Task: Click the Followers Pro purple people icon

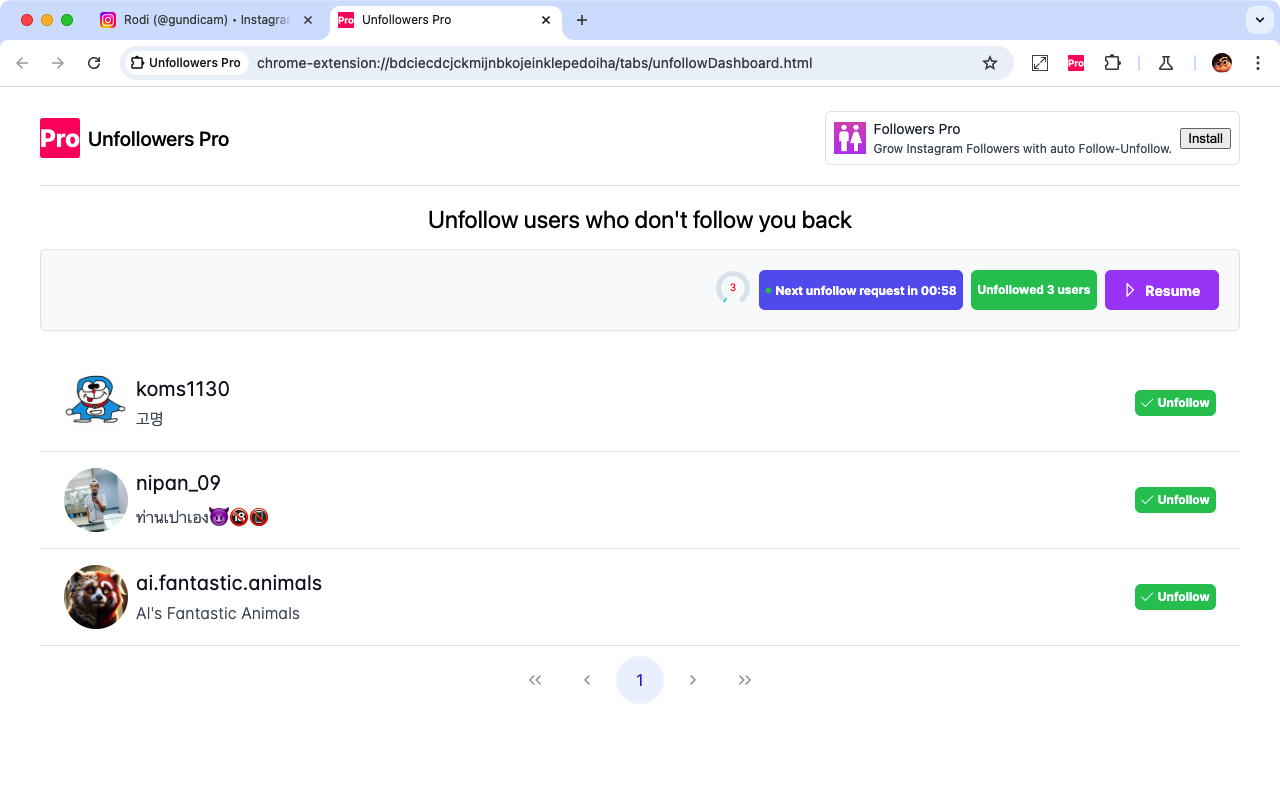Action: pyautogui.click(x=850, y=138)
